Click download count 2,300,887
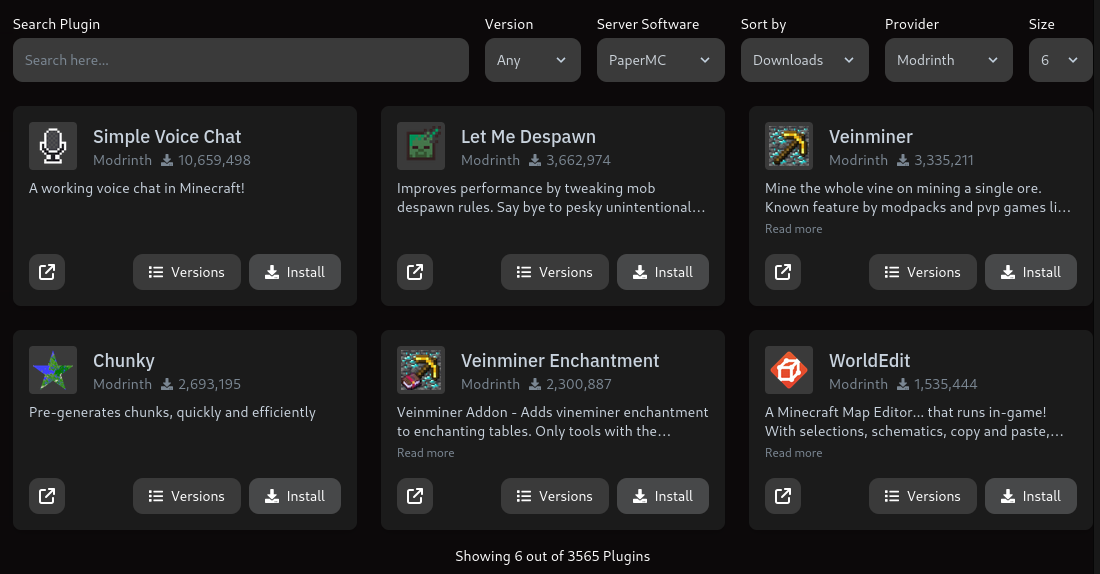Screen dimensions: 1100x574 [579, 384]
